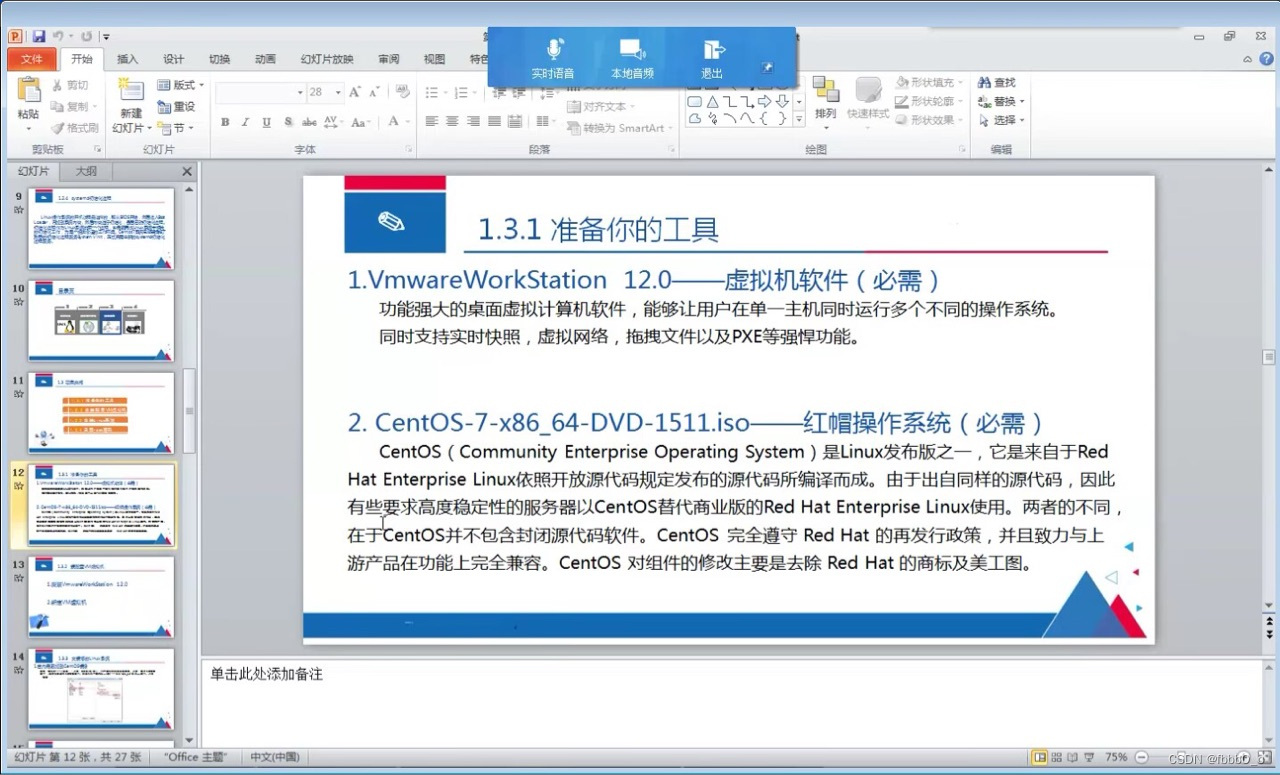
Task: Decrease font size with smaller A icon
Action: [x=374, y=92]
